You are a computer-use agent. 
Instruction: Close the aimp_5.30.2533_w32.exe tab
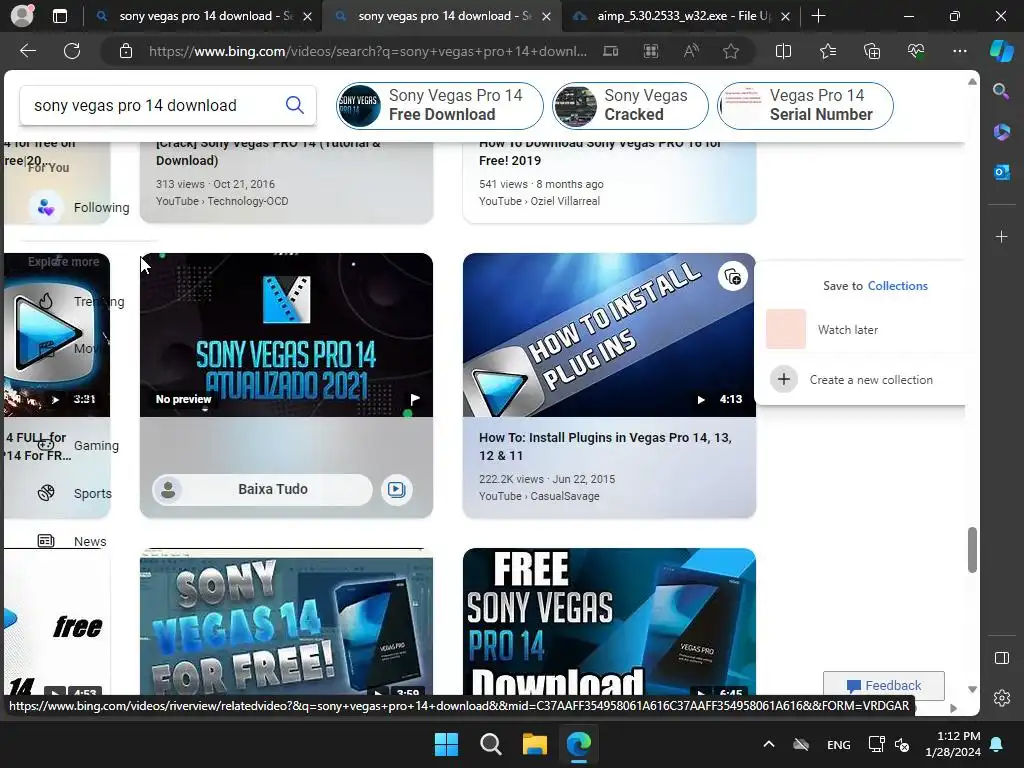point(786,16)
